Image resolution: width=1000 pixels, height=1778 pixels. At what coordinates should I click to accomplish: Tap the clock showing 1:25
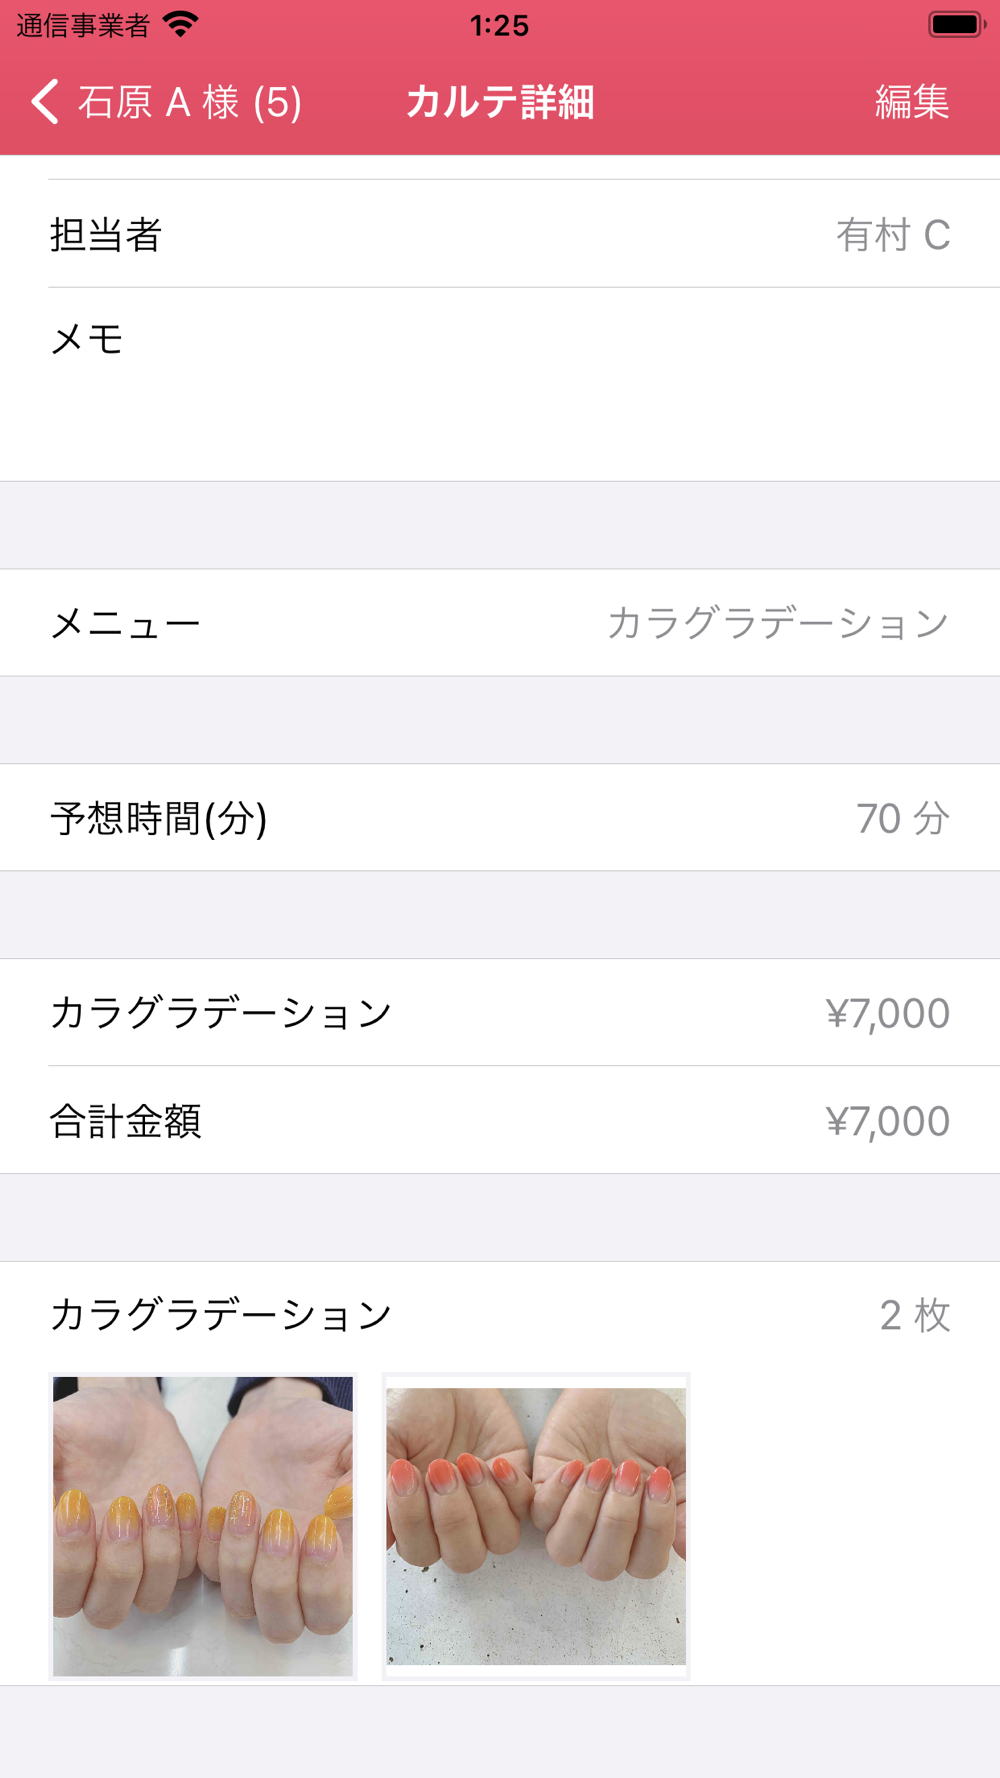click(x=499, y=25)
